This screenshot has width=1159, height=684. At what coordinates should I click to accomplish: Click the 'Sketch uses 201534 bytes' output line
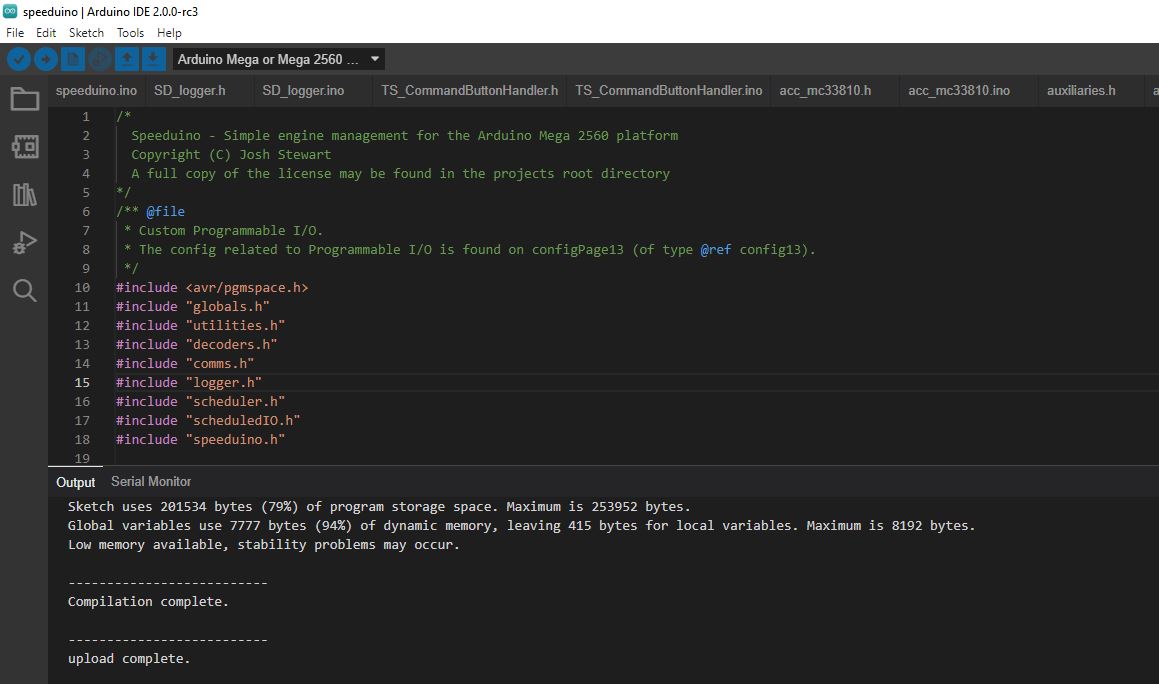click(x=379, y=507)
